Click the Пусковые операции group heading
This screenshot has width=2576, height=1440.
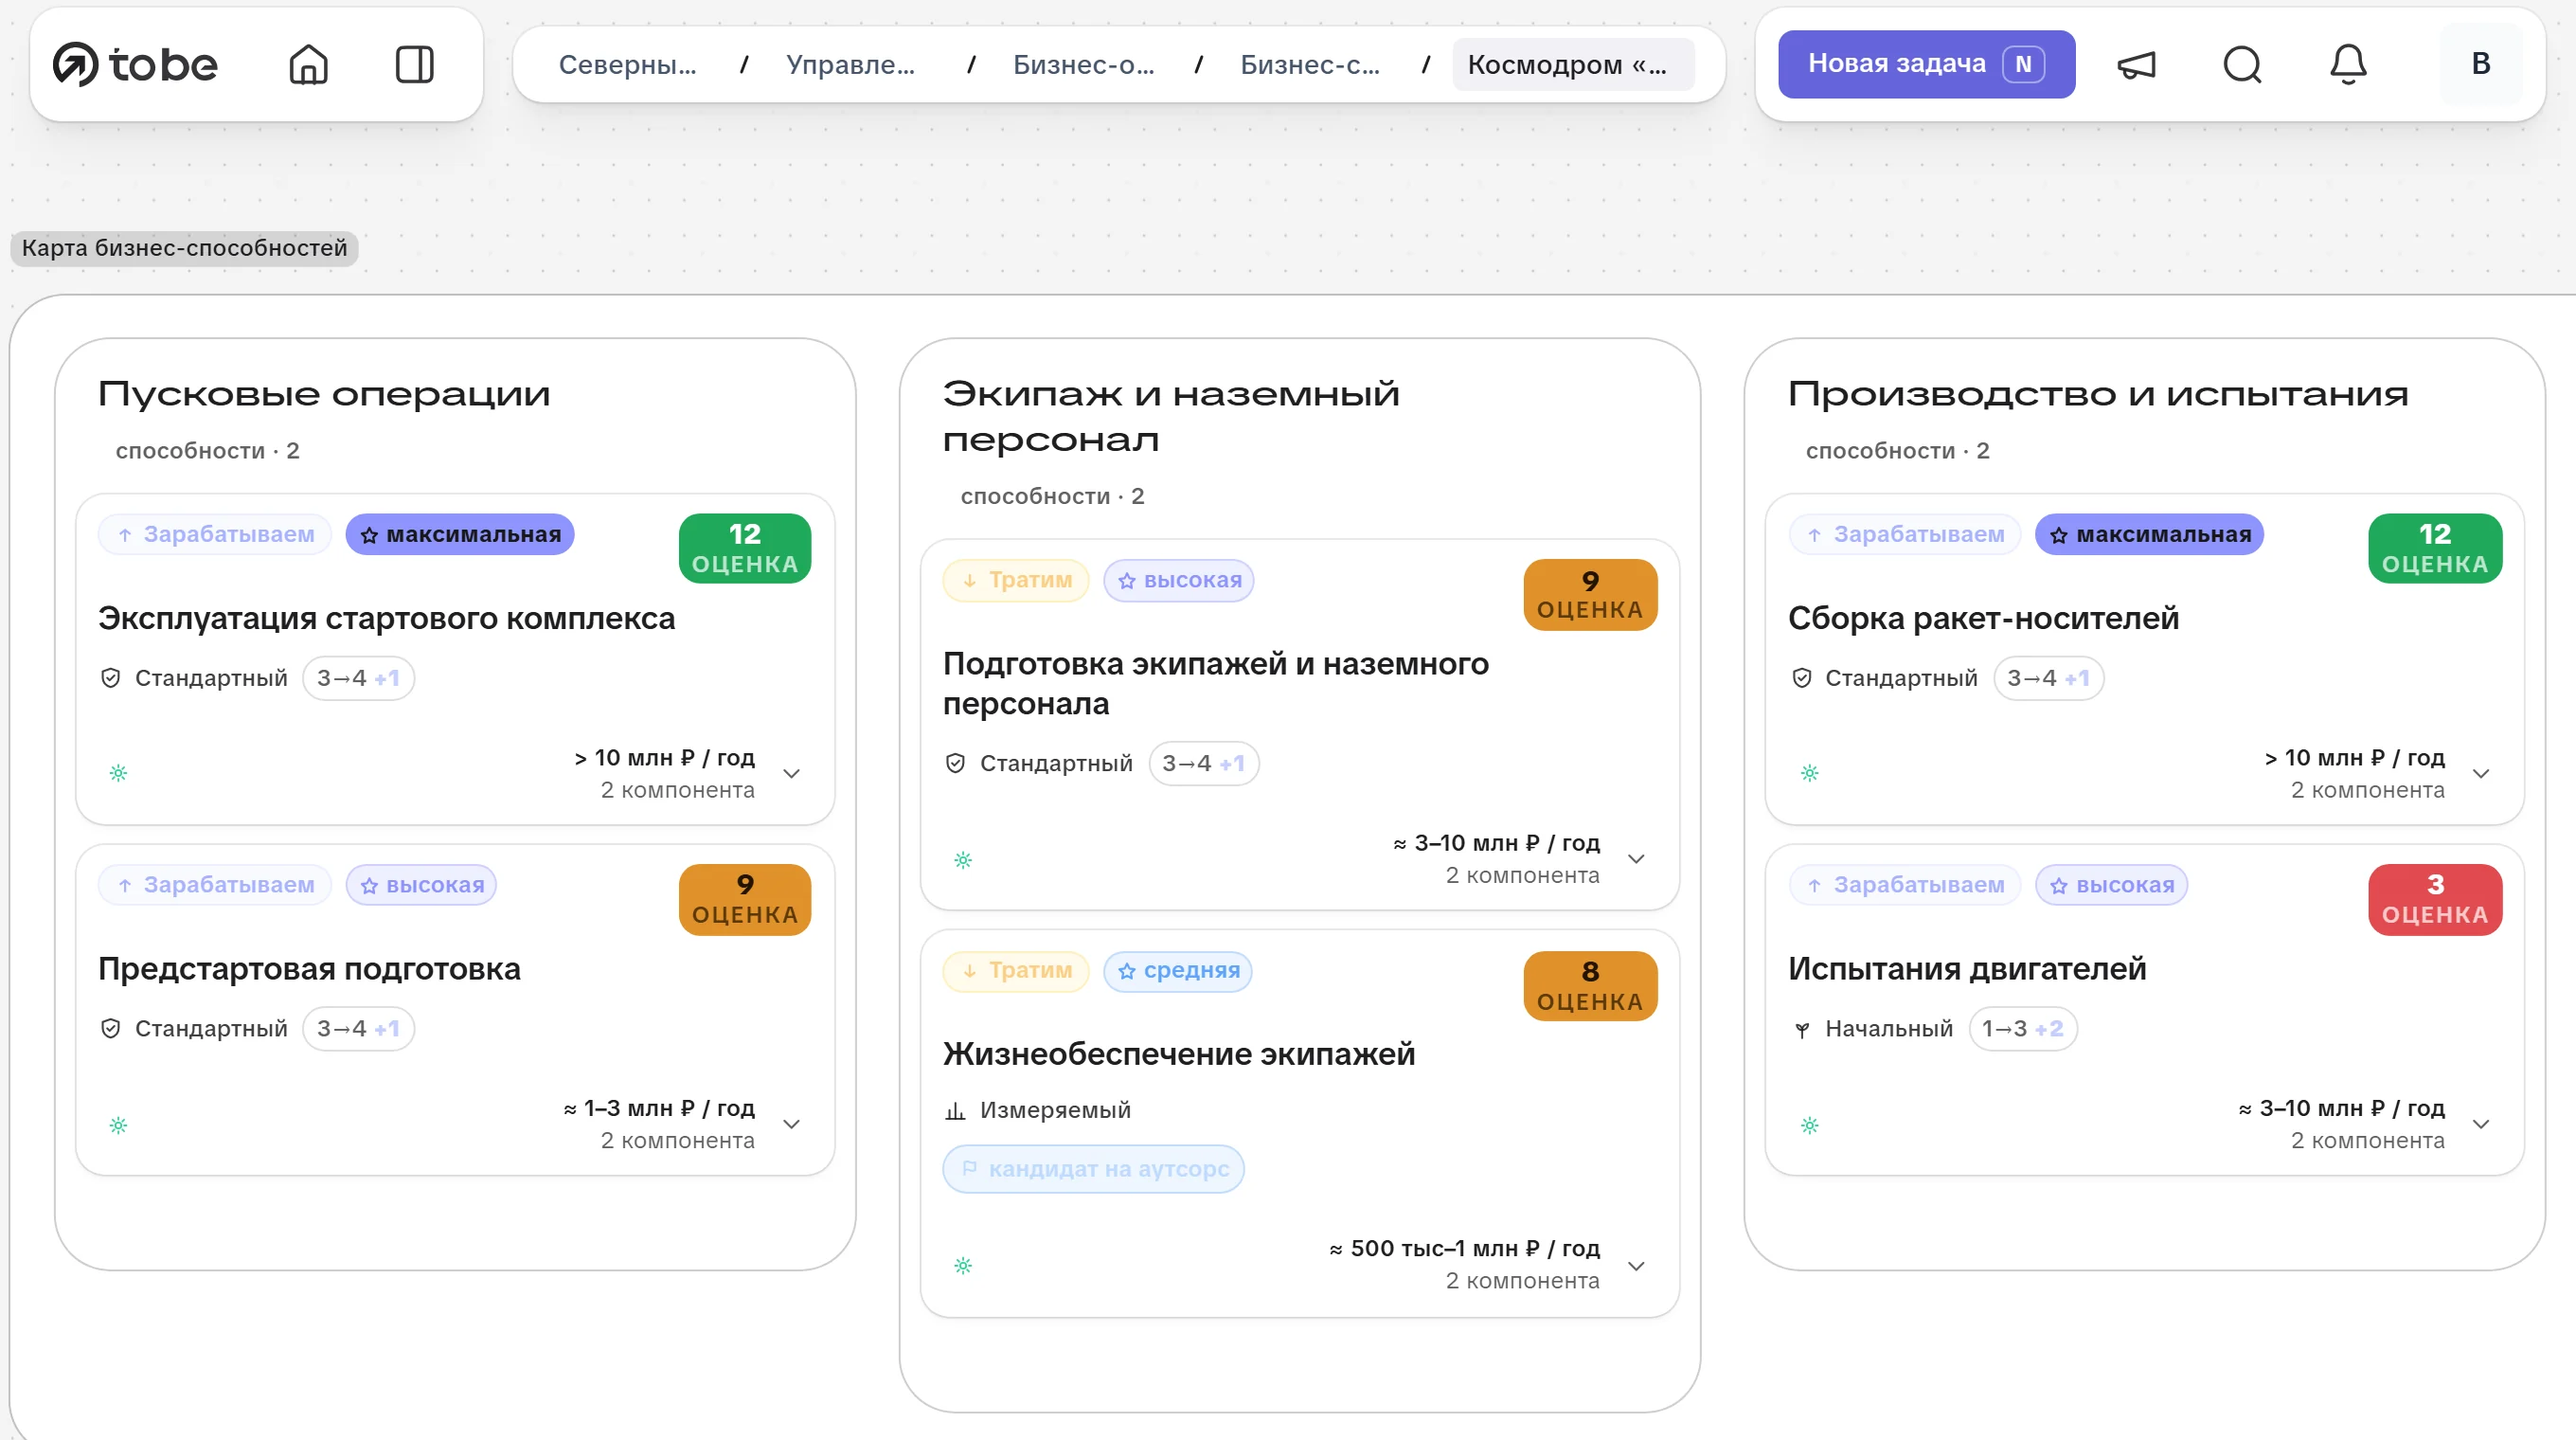324,394
